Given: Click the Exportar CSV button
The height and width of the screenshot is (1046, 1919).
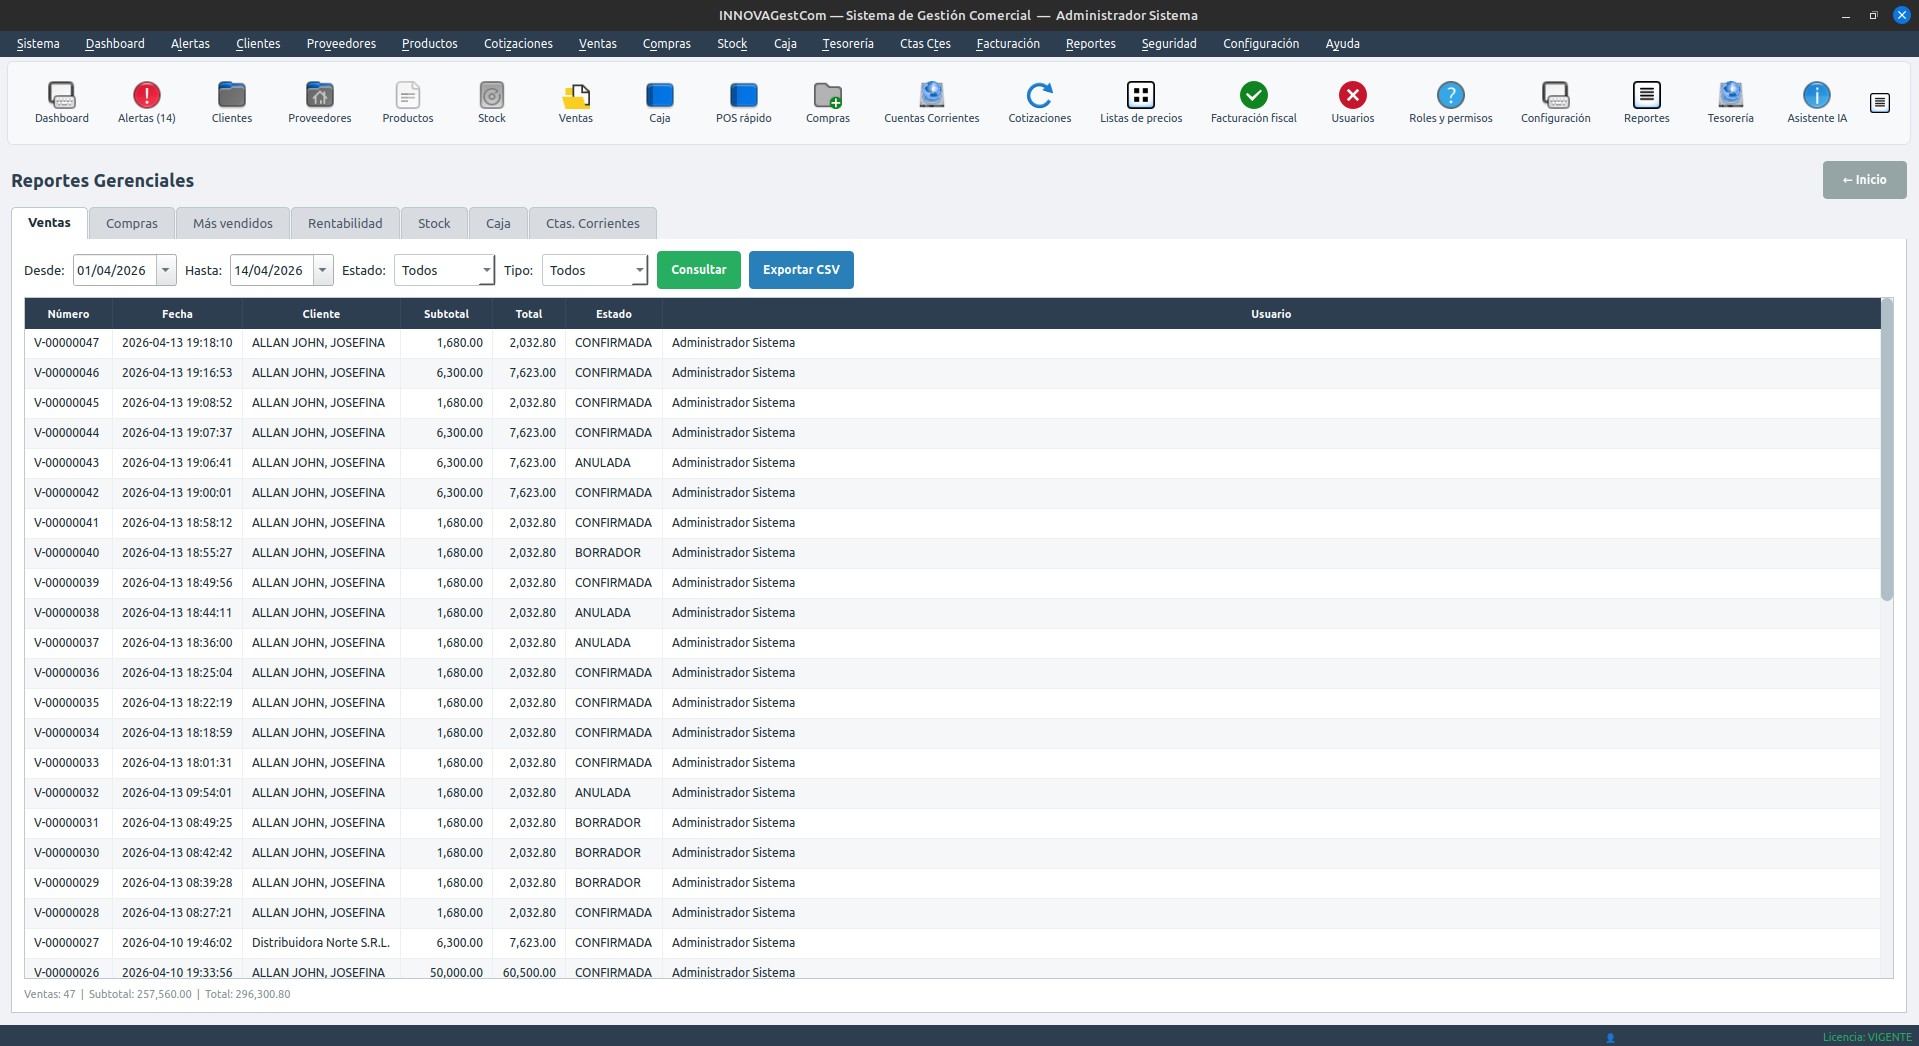Looking at the screenshot, I should pos(801,270).
